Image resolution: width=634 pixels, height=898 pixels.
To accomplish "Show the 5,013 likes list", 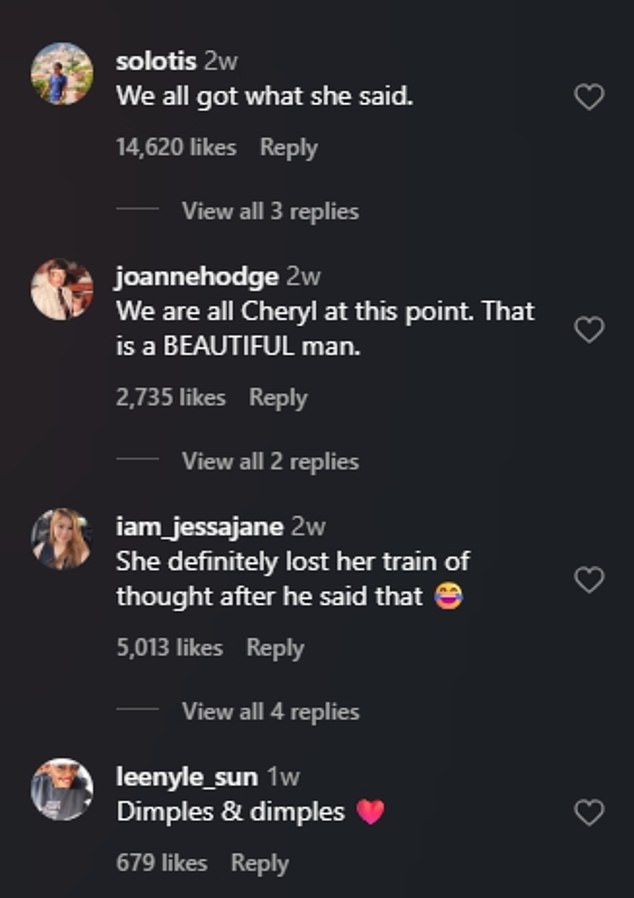I will [x=169, y=647].
